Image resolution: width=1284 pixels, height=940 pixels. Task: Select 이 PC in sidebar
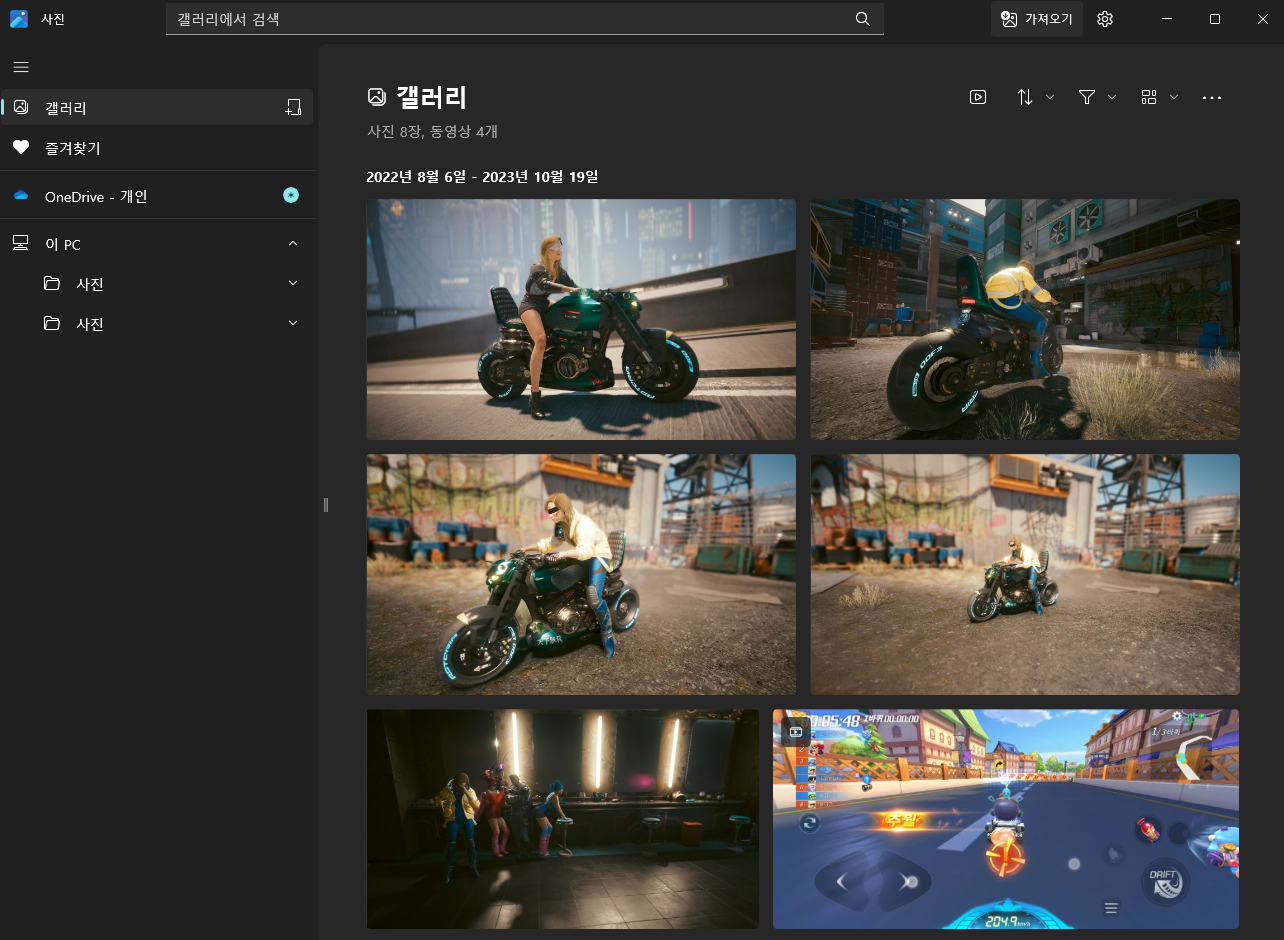pyautogui.click(x=158, y=244)
